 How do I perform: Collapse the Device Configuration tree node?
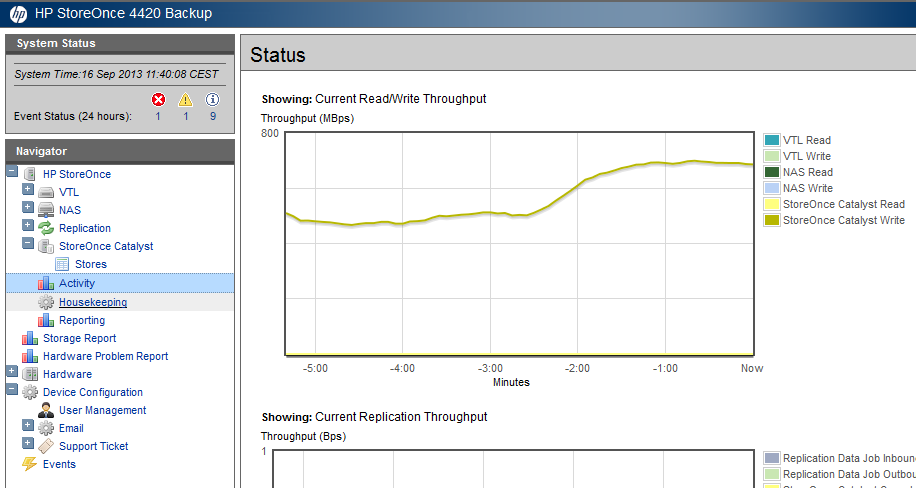12,389
